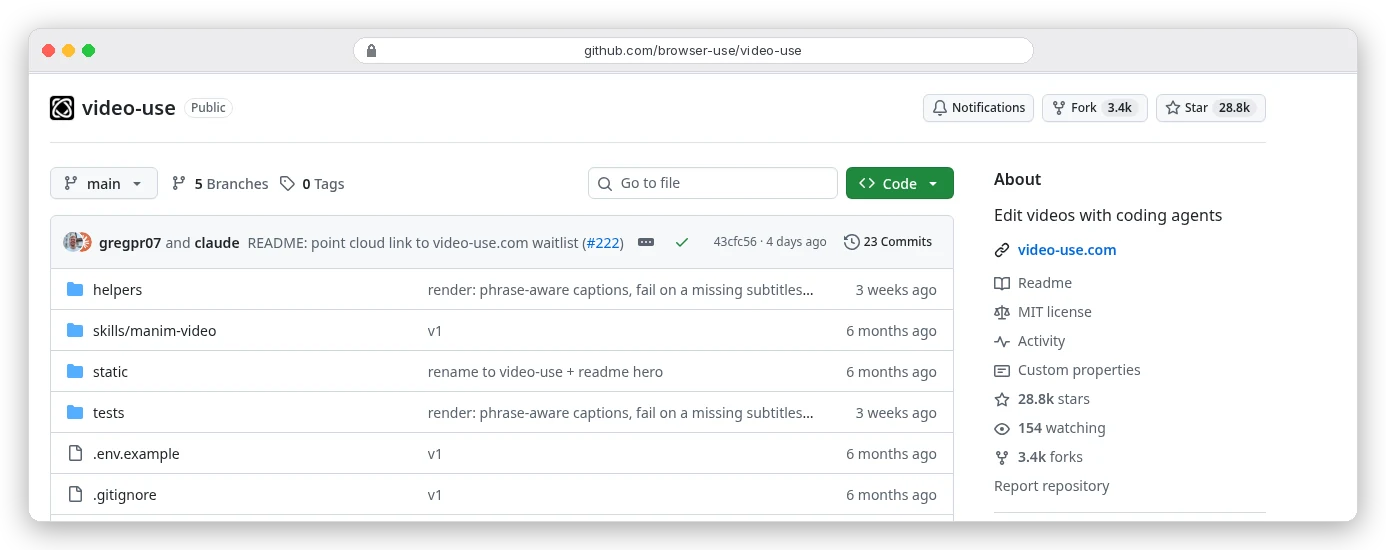Click '3 weeks ago' in helpers row
The width and height of the screenshot is (1386, 550).
pos(896,290)
